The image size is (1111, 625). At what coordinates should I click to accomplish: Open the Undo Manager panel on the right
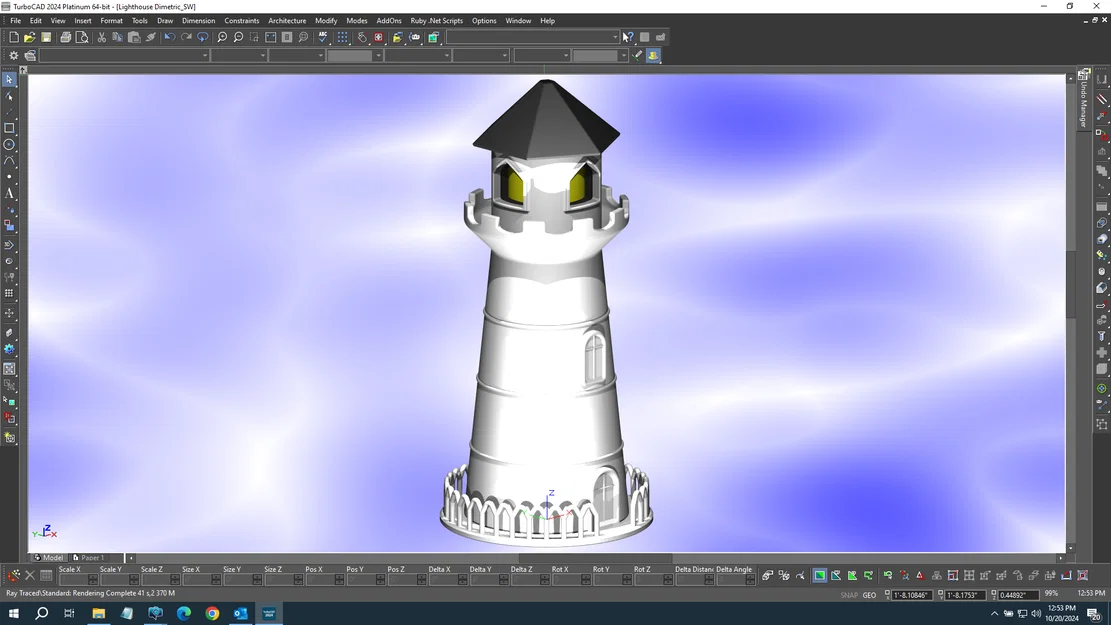coord(1083,100)
